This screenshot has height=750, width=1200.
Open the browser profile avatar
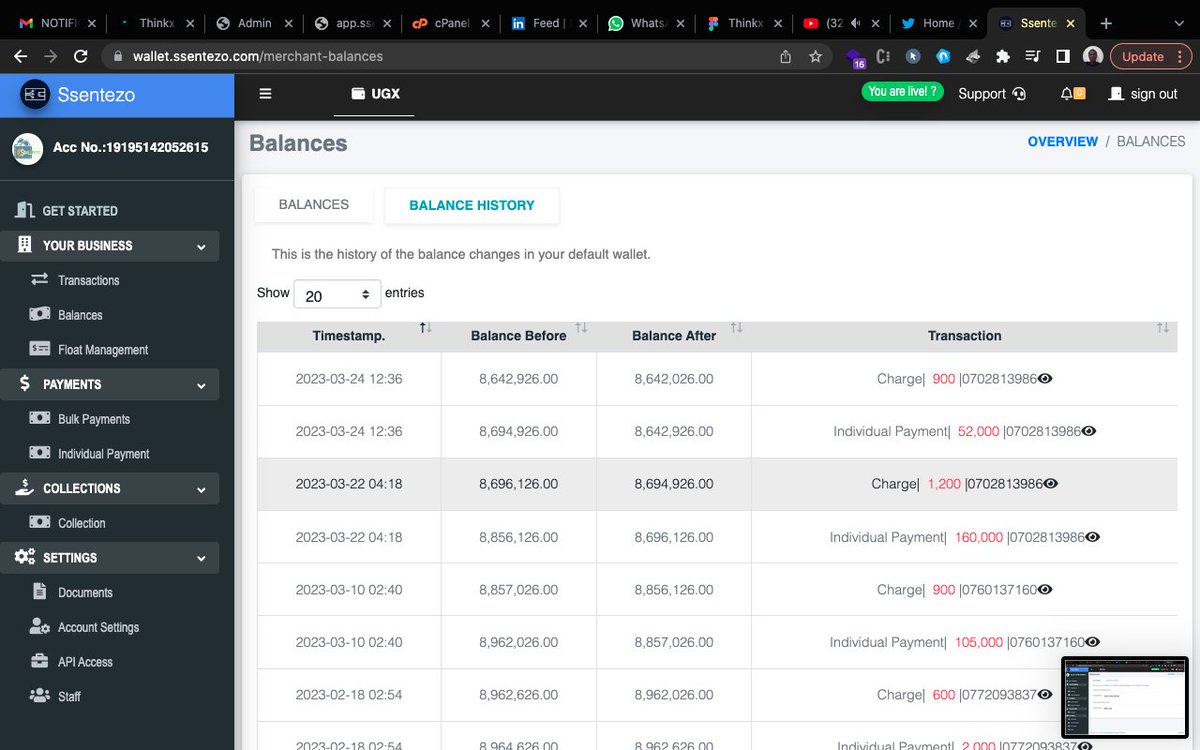point(1093,57)
